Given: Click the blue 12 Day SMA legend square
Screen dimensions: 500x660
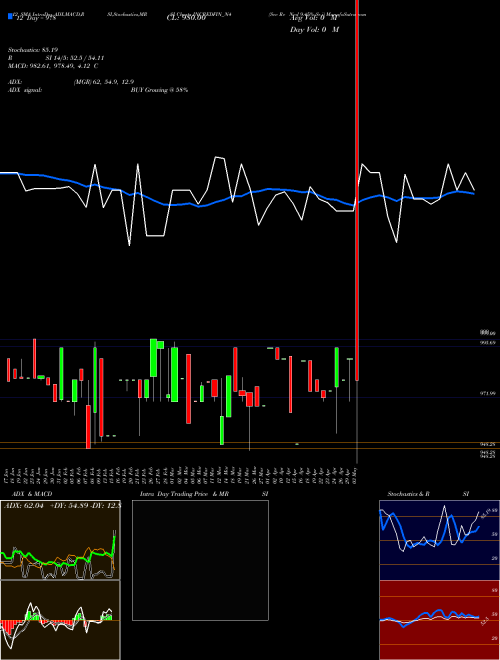Looking at the screenshot, I should pos(11,16).
